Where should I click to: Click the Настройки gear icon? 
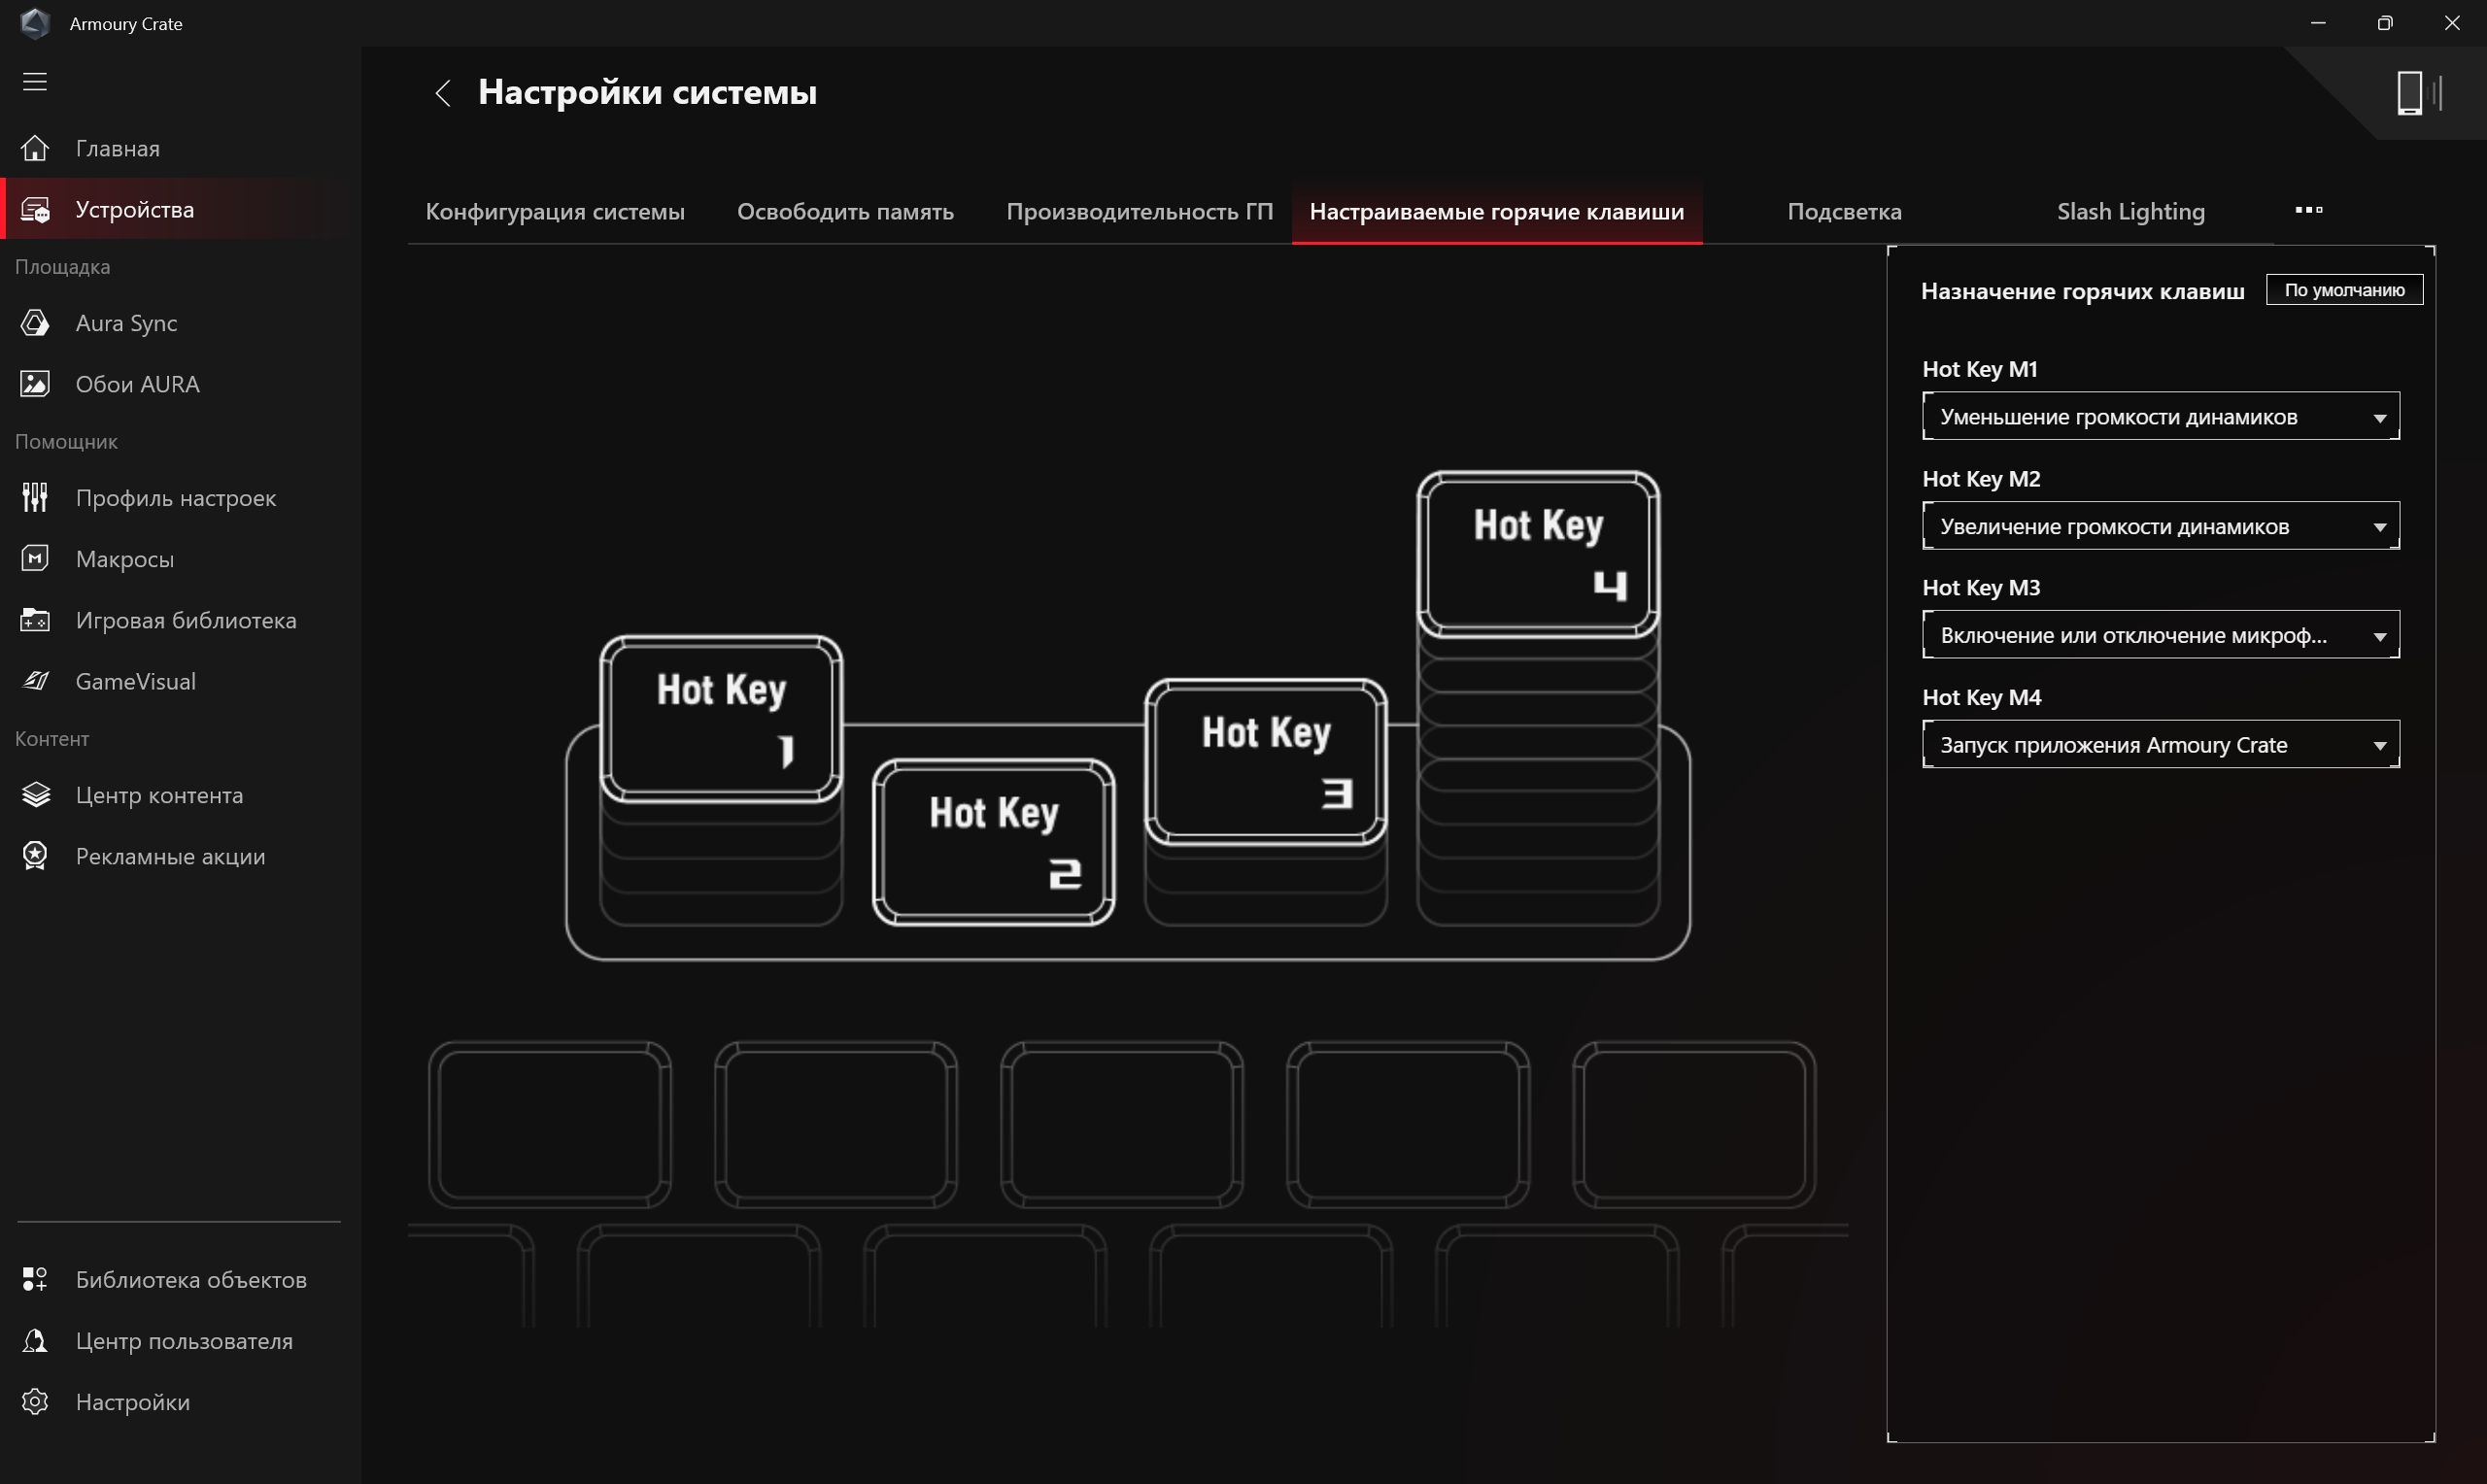pos(35,1402)
